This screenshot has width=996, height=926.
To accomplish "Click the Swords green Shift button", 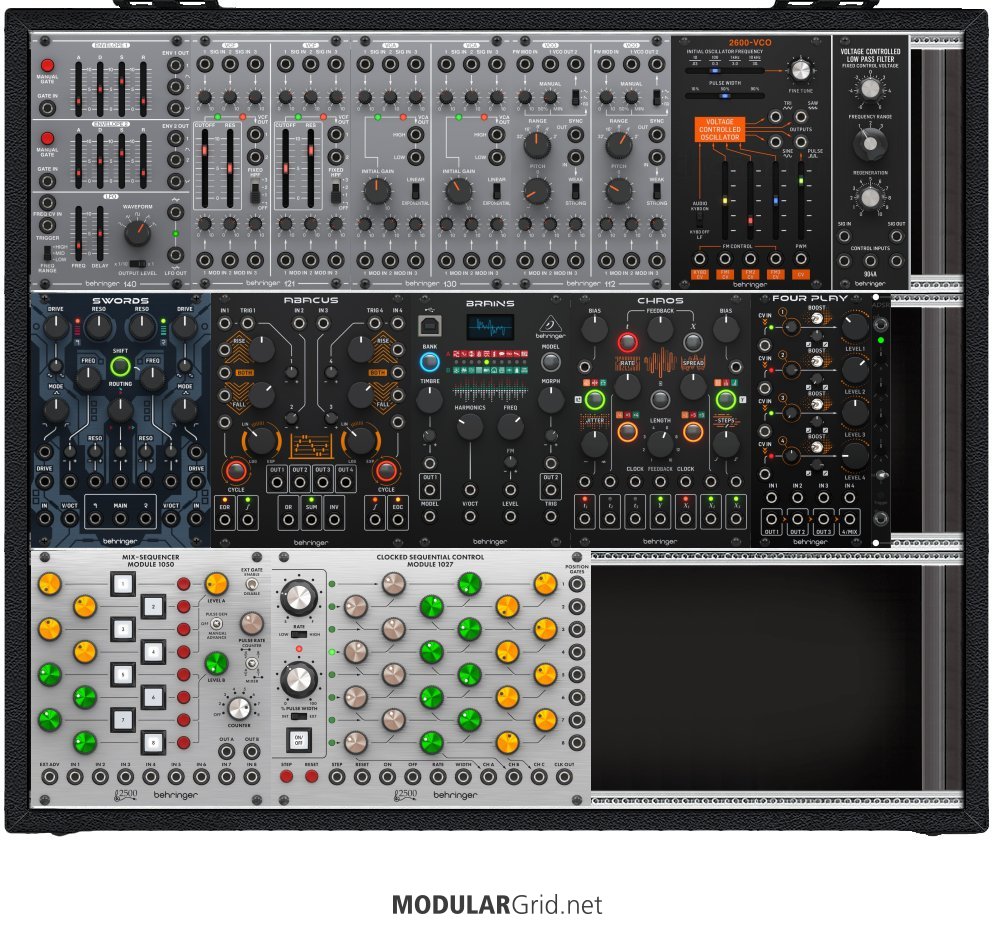I will tap(120, 366).
